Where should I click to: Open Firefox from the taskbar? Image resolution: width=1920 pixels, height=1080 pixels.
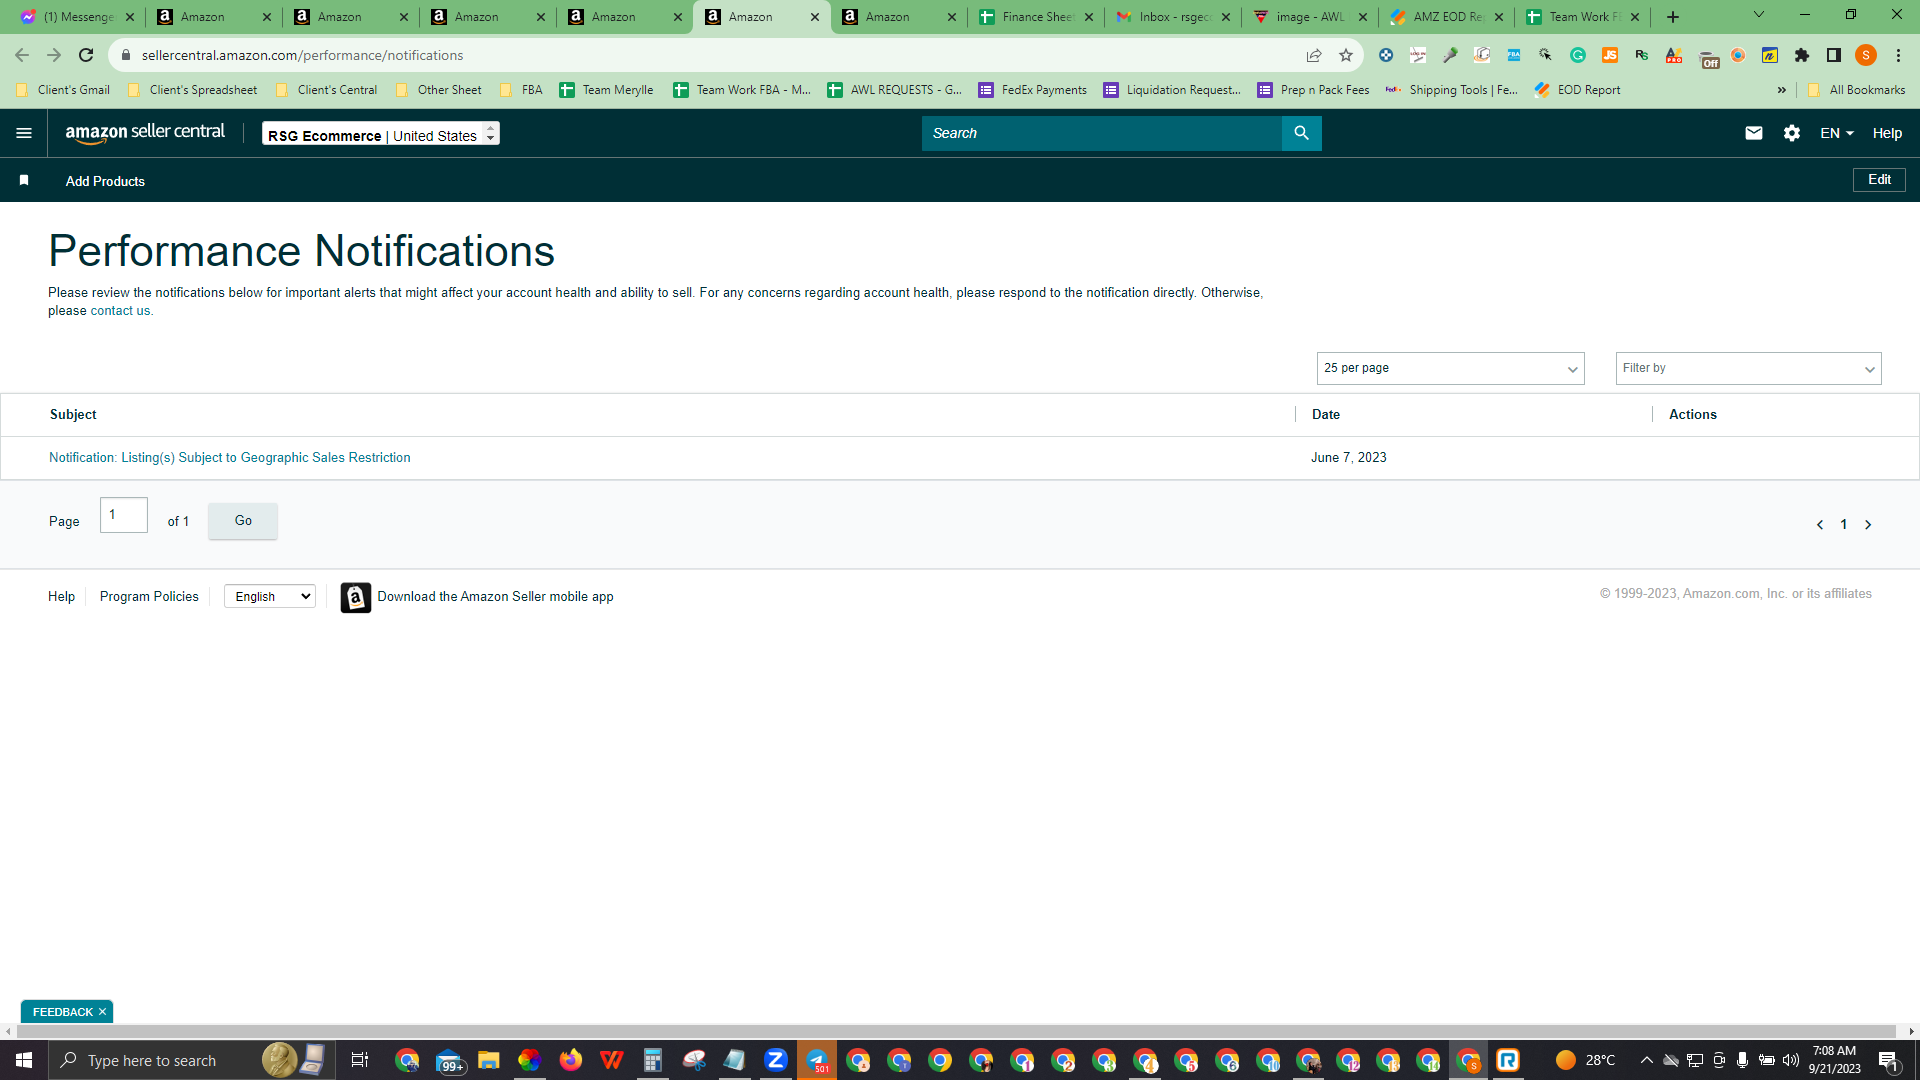pyautogui.click(x=571, y=1060)
